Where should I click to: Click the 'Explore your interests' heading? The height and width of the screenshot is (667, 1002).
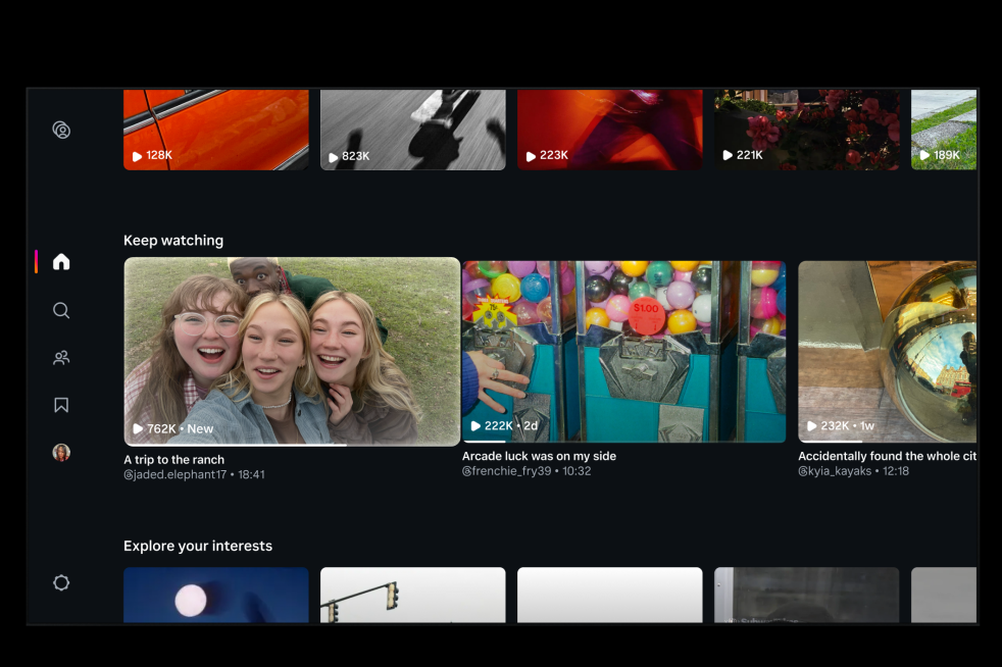click(x=197, y=546)
